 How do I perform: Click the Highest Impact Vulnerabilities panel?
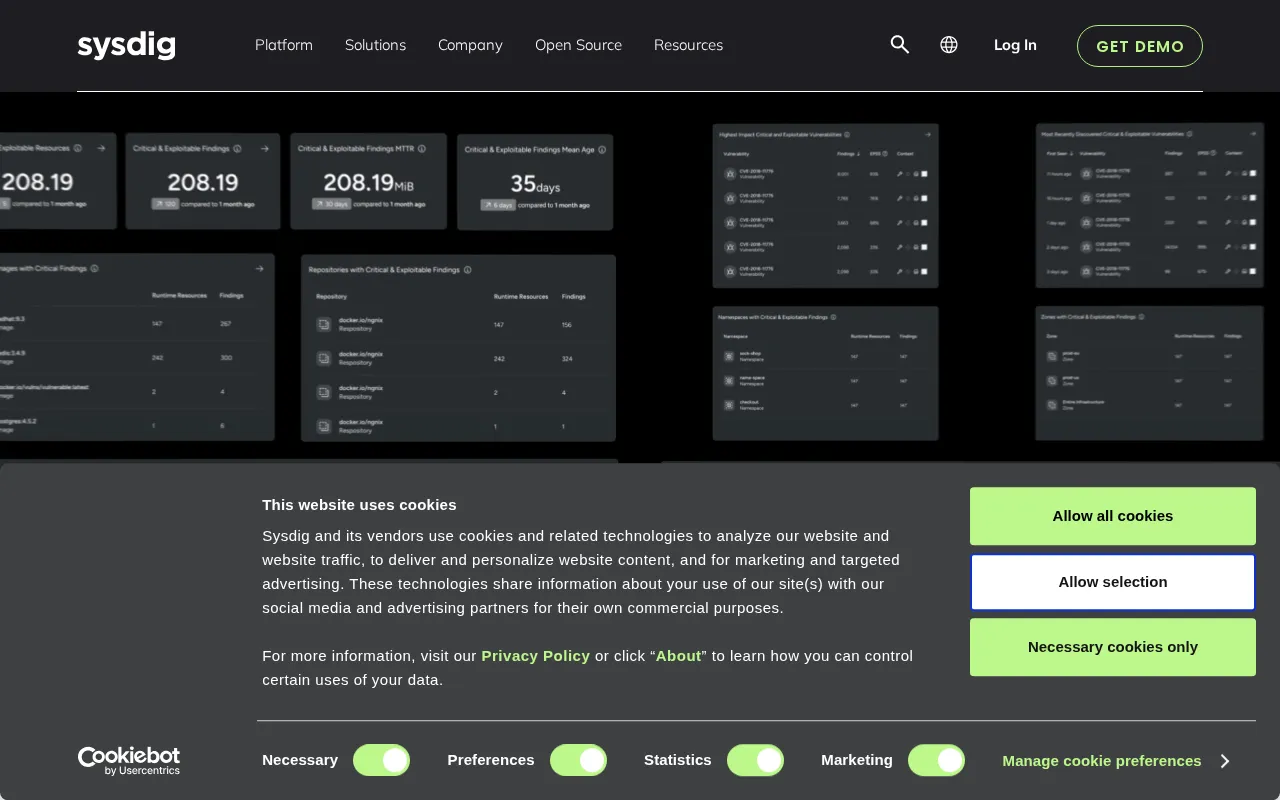click(825, 206)
